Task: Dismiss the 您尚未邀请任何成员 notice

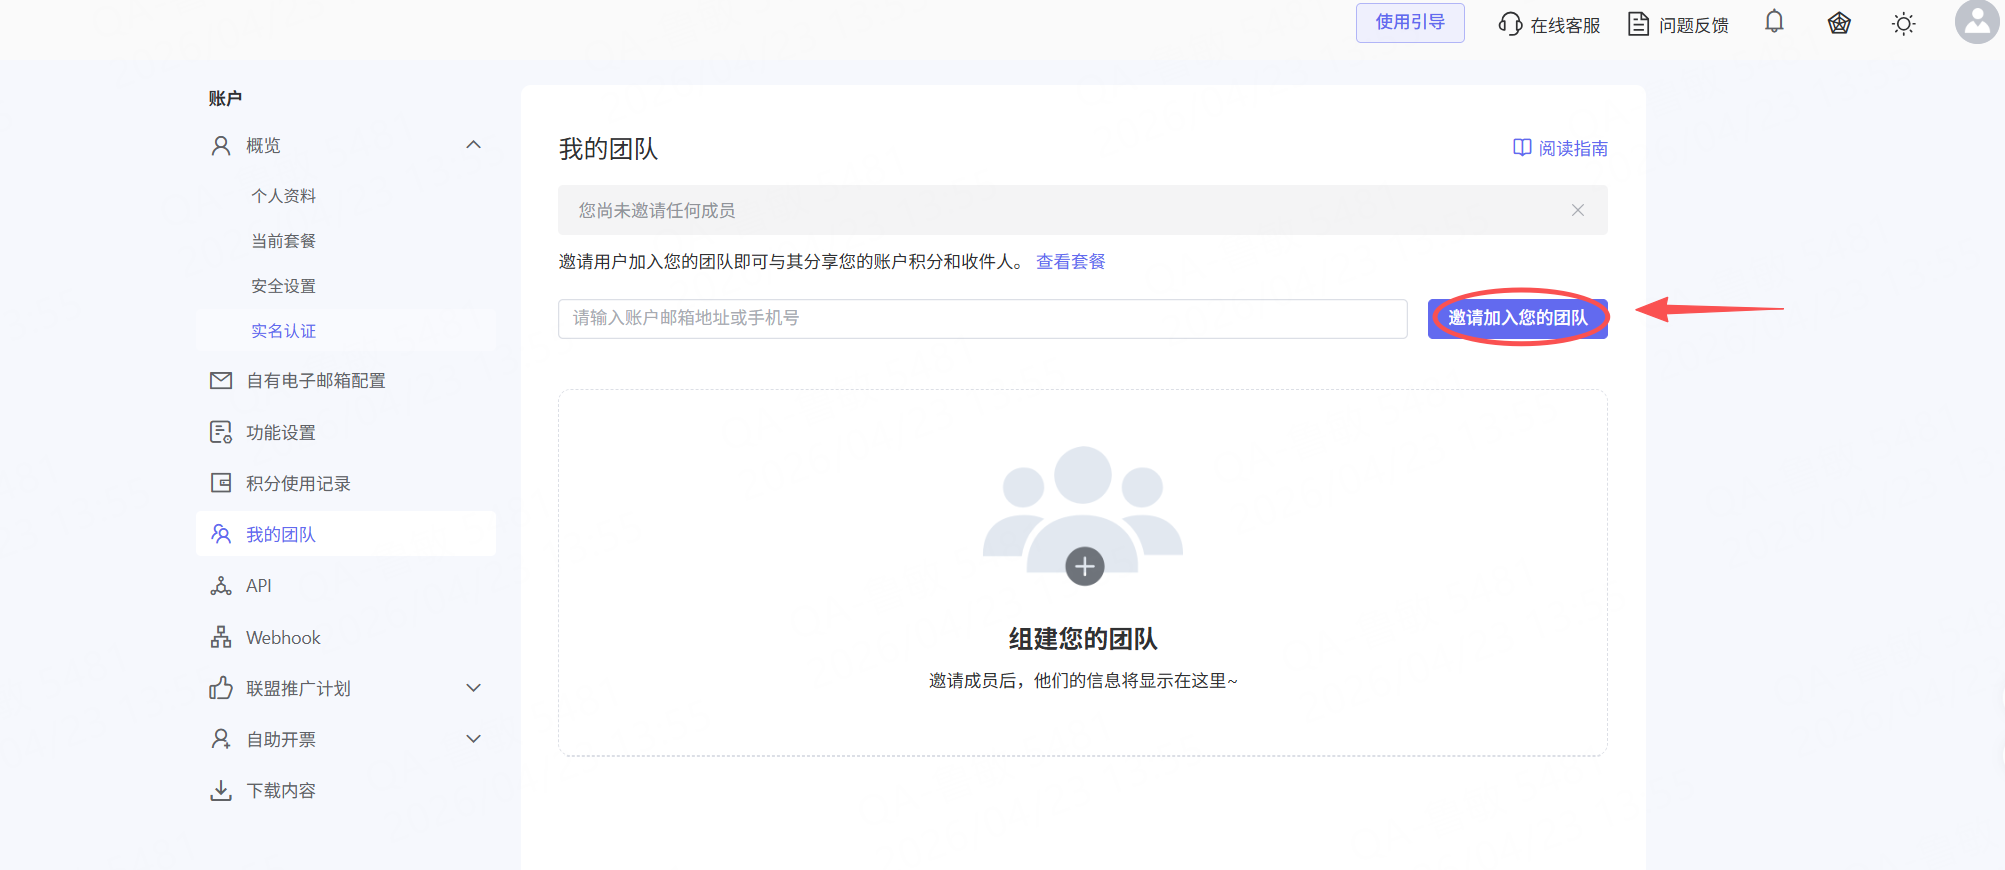Action: (1577, 210)
